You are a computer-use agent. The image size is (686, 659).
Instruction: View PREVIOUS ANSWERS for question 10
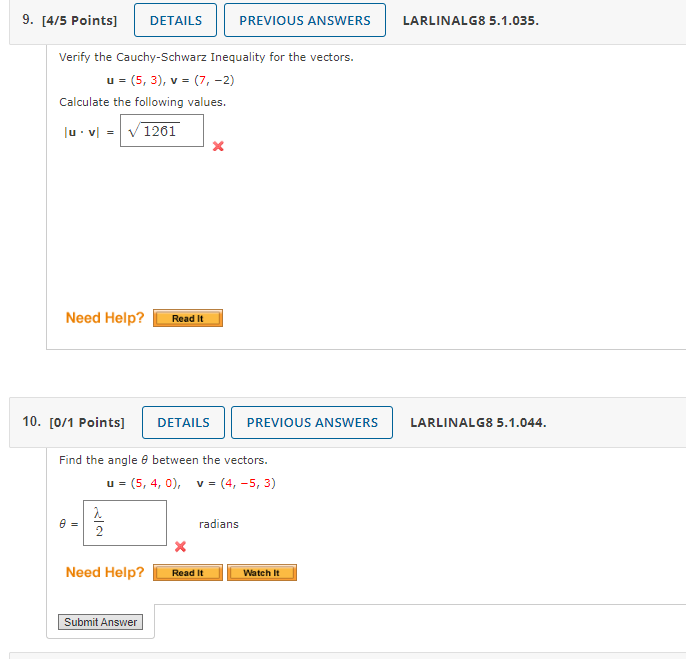pos(312,422)
